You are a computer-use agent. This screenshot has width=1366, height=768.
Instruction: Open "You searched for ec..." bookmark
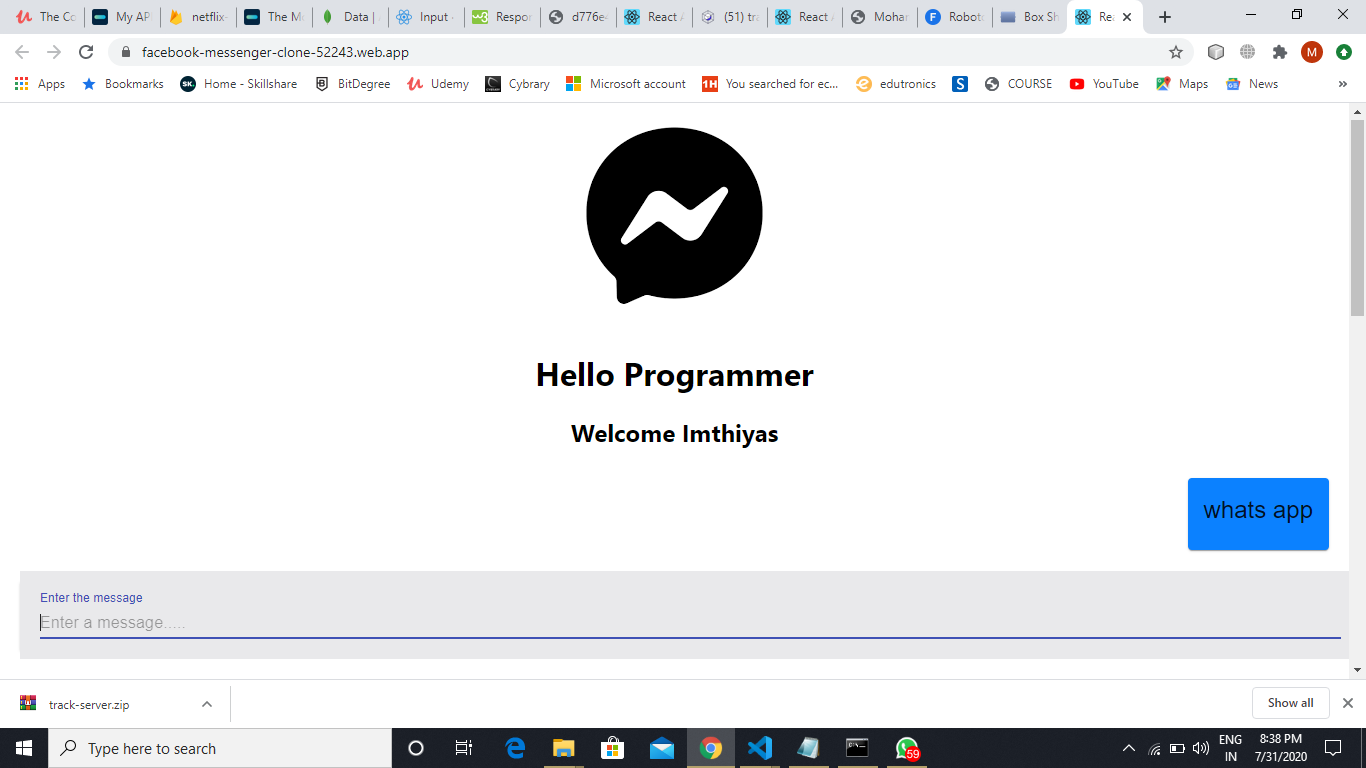coord(771,84)
